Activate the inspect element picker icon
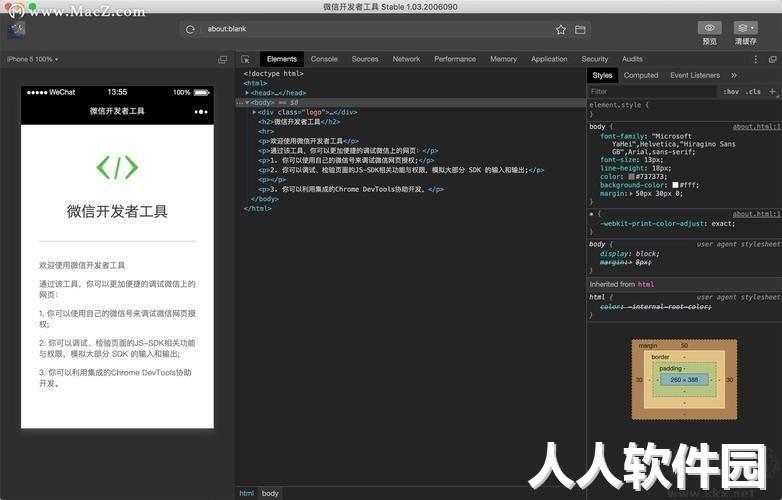 click(245, 59)
